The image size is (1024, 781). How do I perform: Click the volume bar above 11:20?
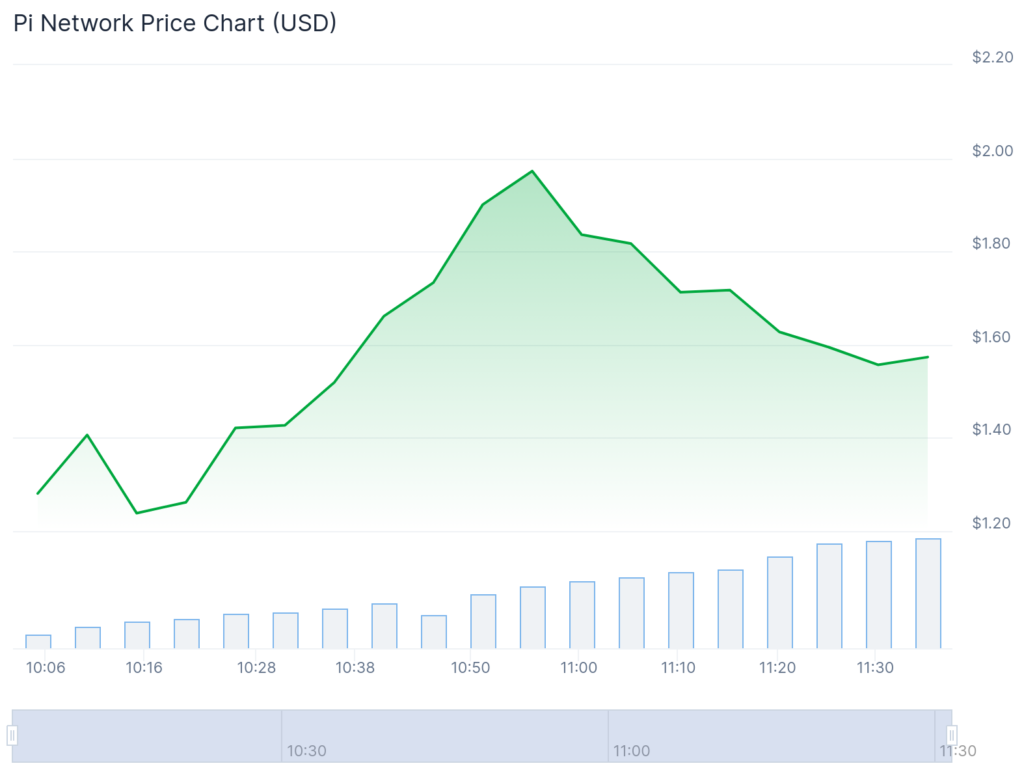point(780,603)
